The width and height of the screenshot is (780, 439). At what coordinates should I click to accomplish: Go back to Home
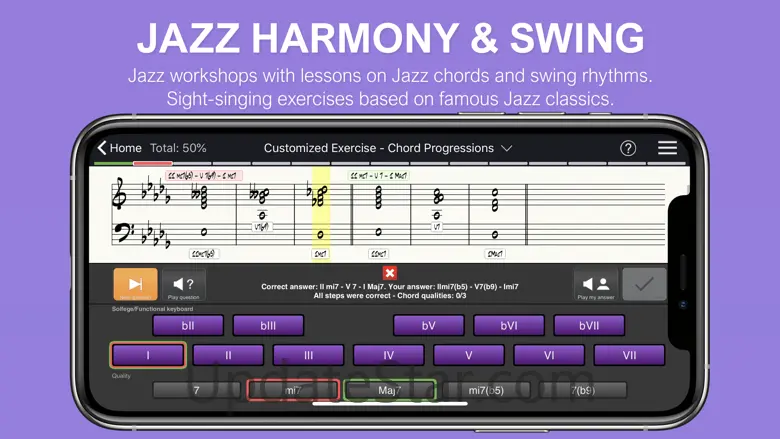[119, 148]
